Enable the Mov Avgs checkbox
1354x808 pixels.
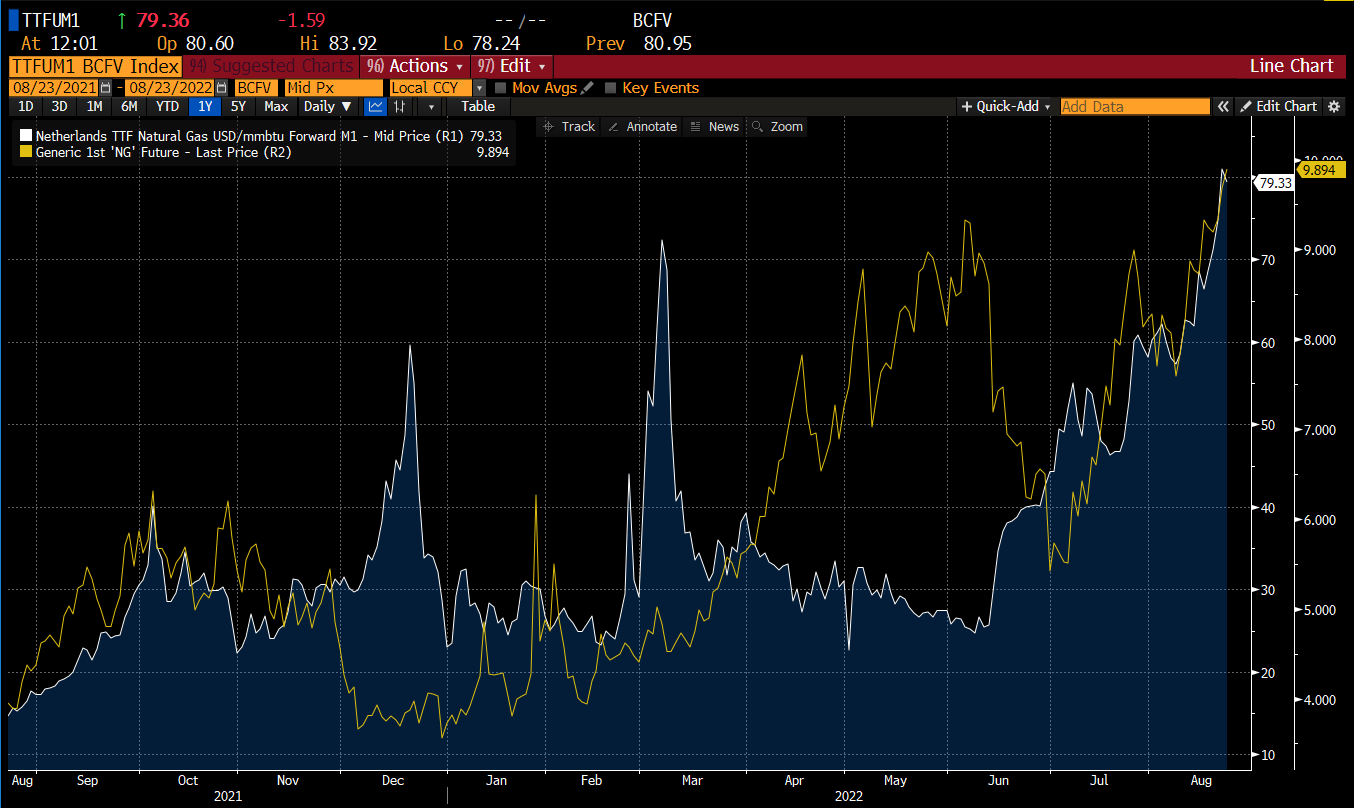tap(501, 88)
